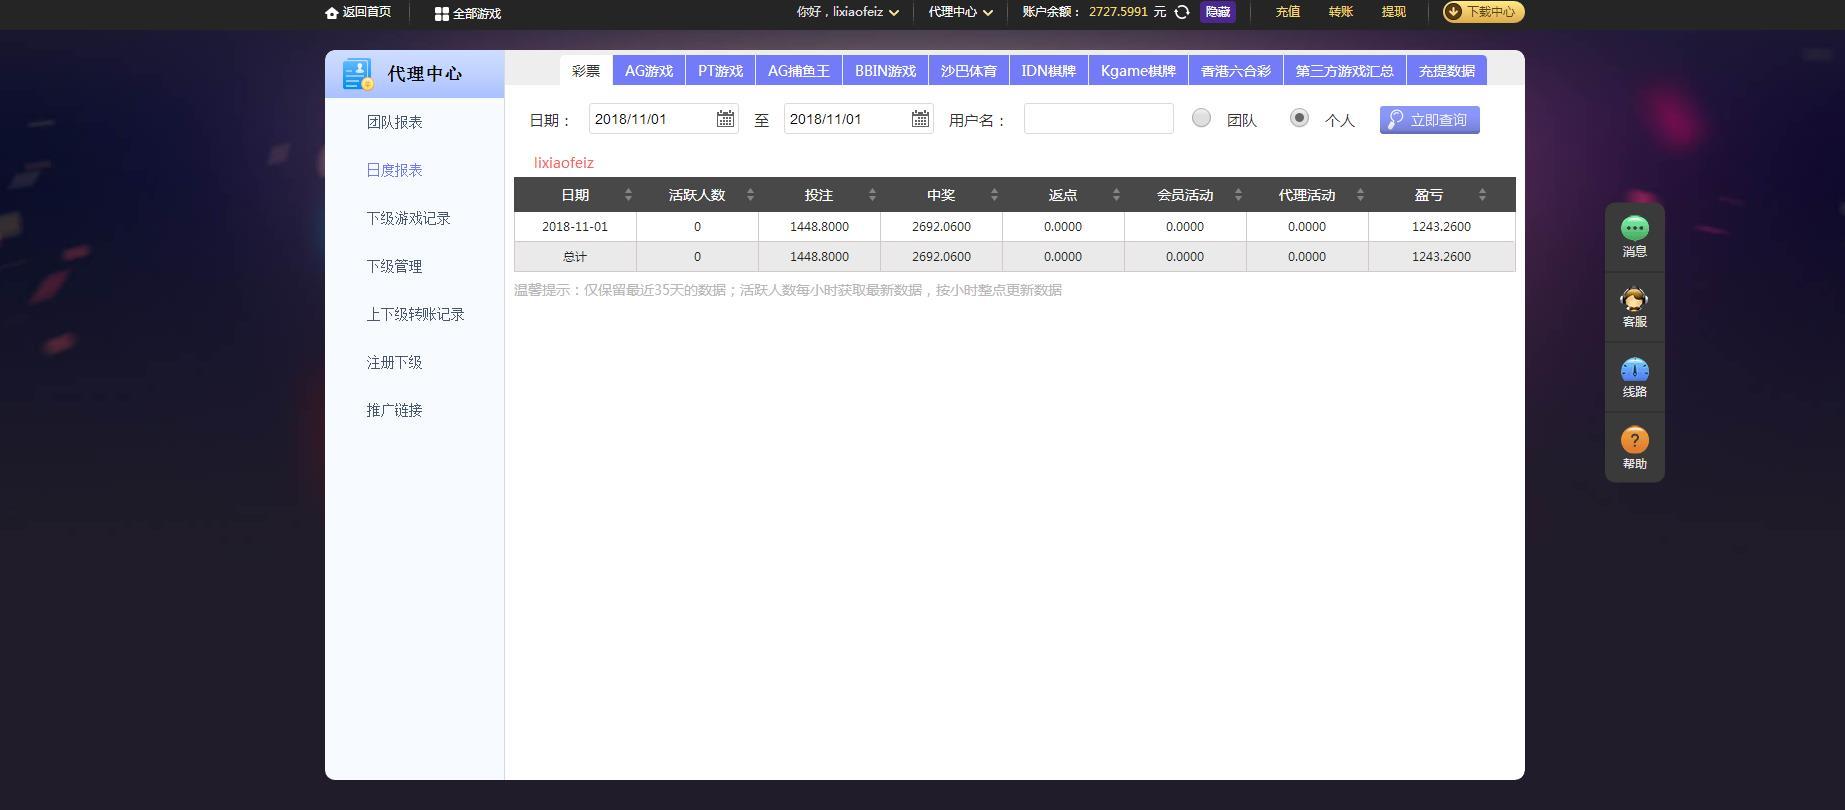Image resolution: width=1845 pixels, height=810 pixels.
Task: Click the 2018-11-01 date cell
Action: (575, 227)
